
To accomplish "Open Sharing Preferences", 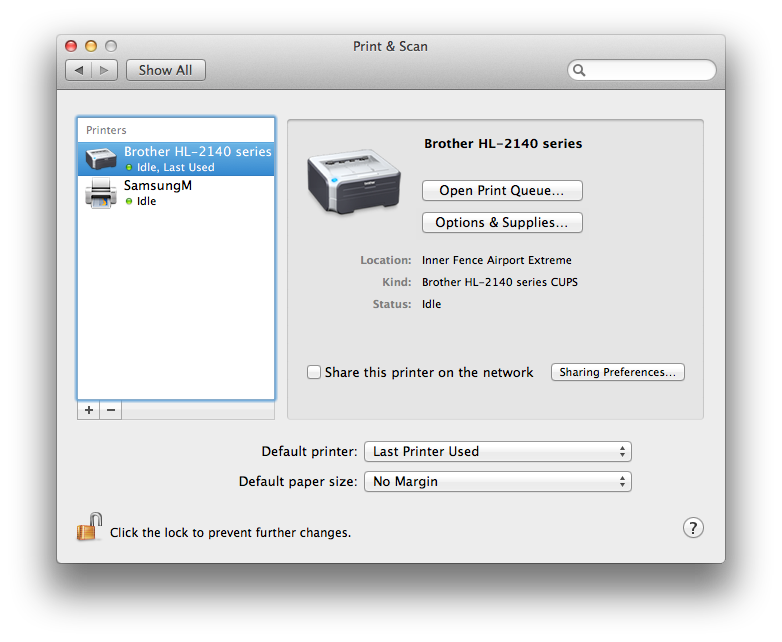I will click(617, 372).
